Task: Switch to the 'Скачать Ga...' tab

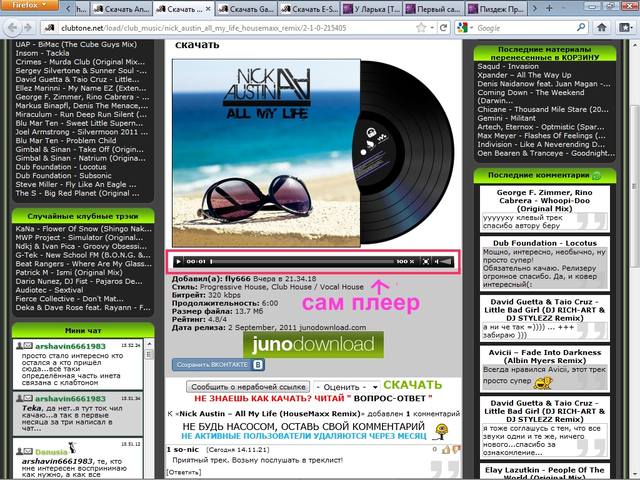Action: click(246, 9)
